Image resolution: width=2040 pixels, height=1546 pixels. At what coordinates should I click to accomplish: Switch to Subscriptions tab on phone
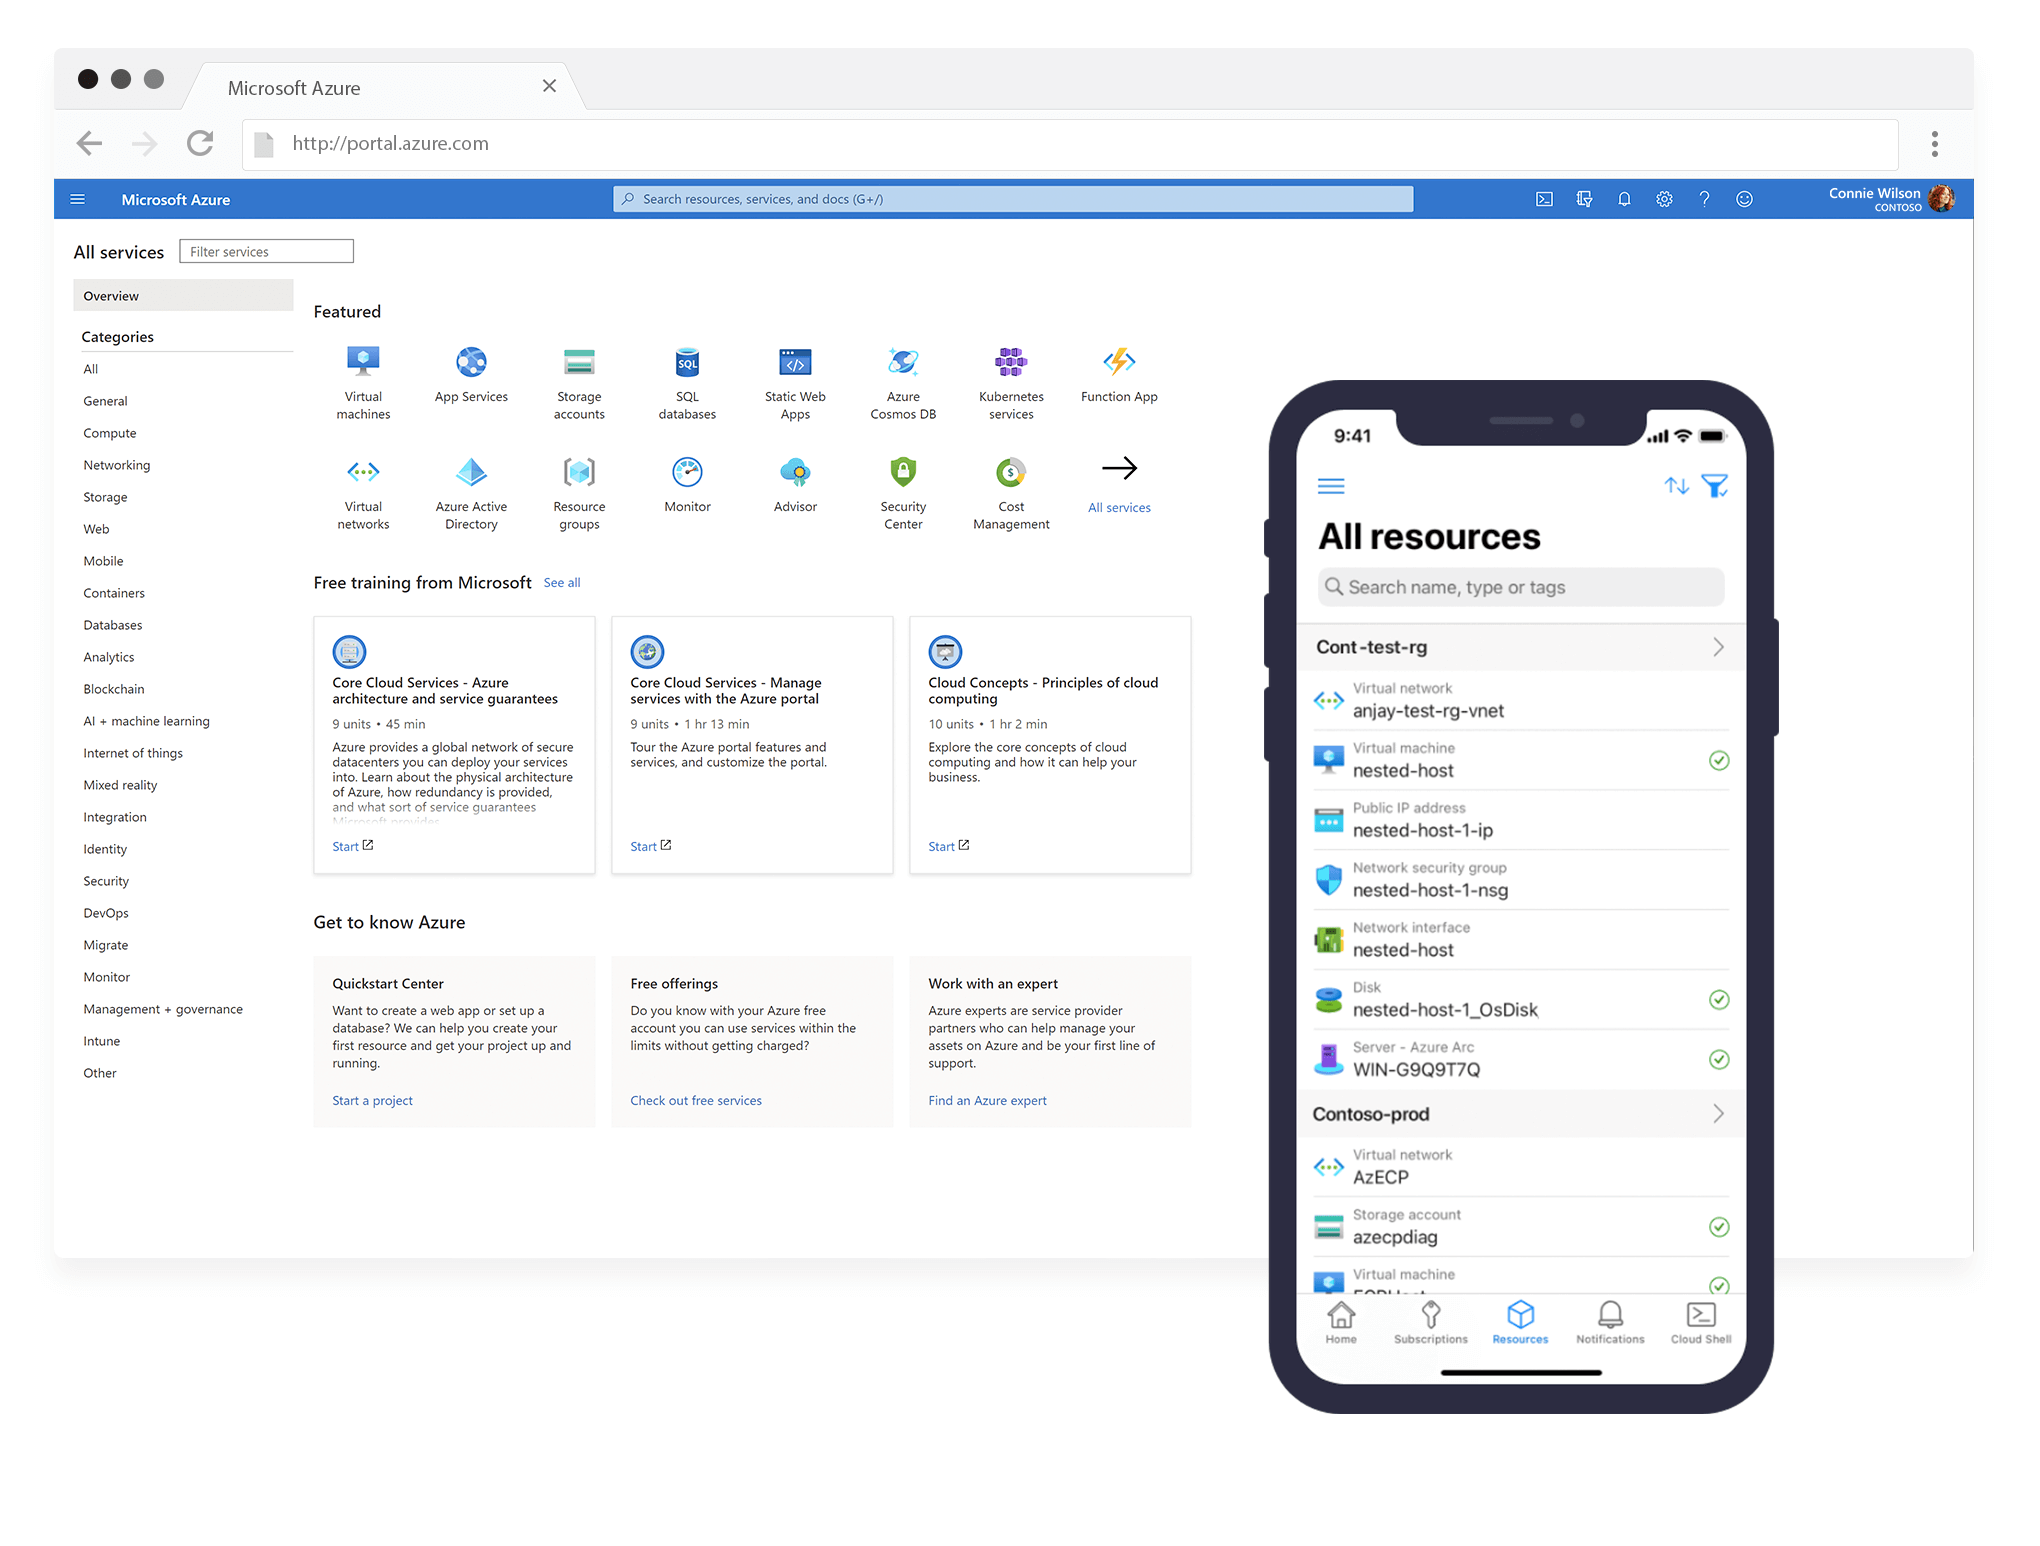(1430, 1322)
